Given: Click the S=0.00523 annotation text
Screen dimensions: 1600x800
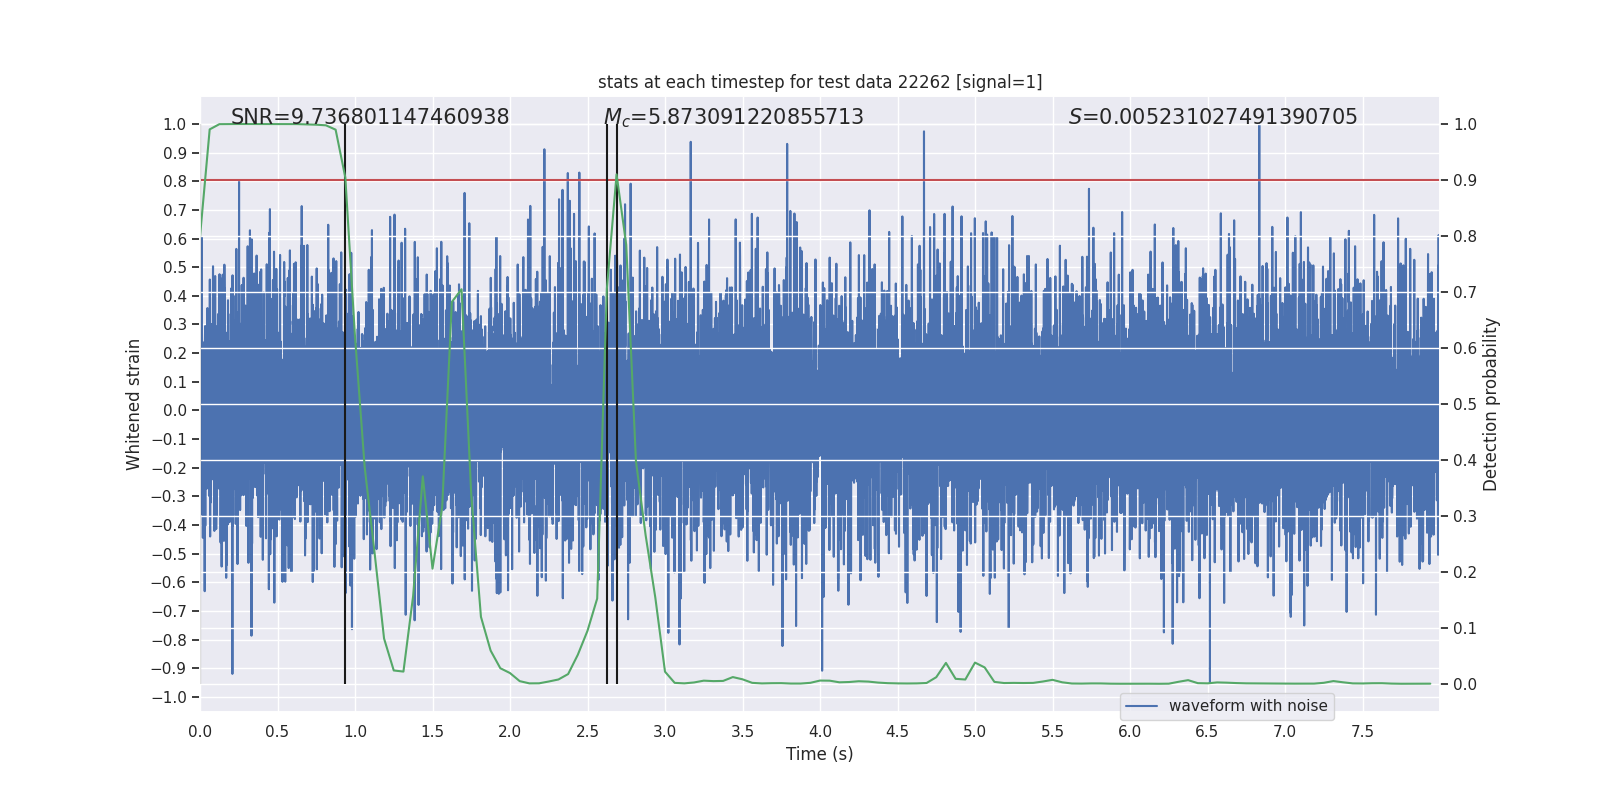Looking at the screenshot, I should click(1213, 117).
